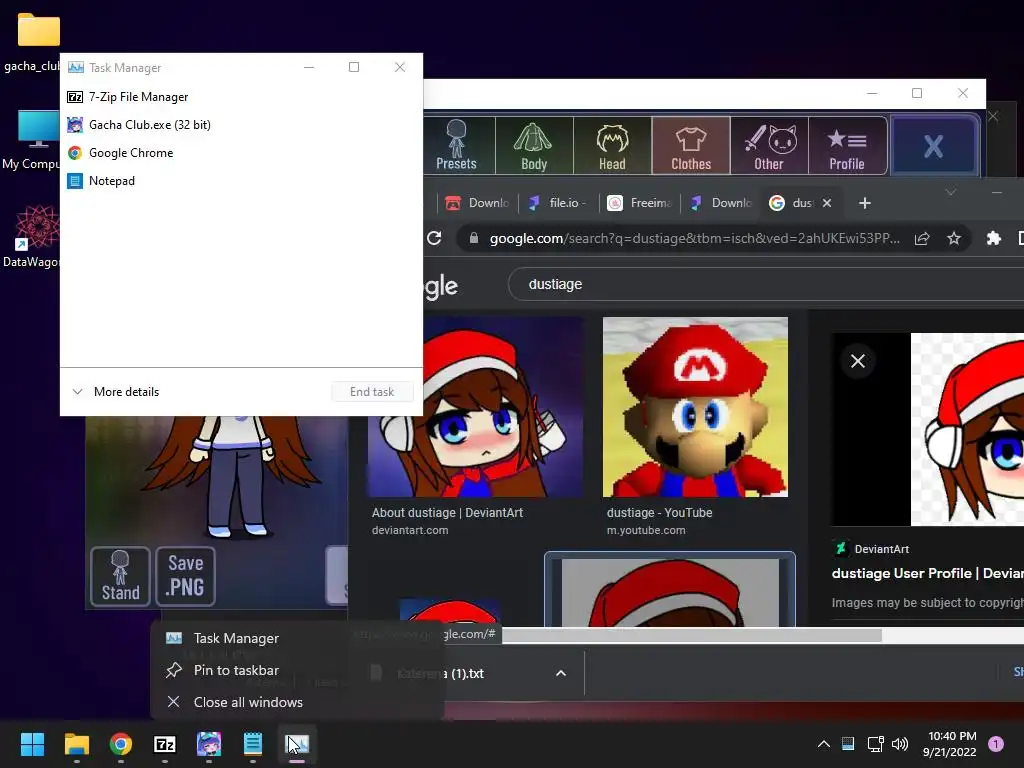The height and width of the screenshot is (768, 1024).
Task: Close the dustiage Chrome tab
Action: point(827,203)
